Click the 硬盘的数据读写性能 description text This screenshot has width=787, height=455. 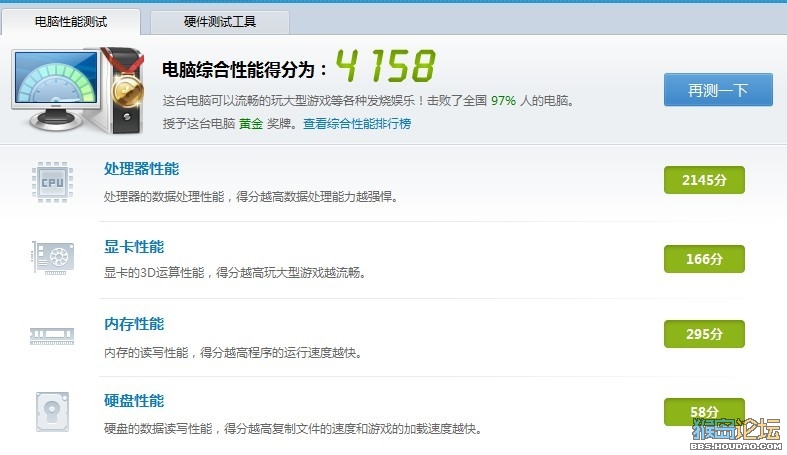pos(293,429)
